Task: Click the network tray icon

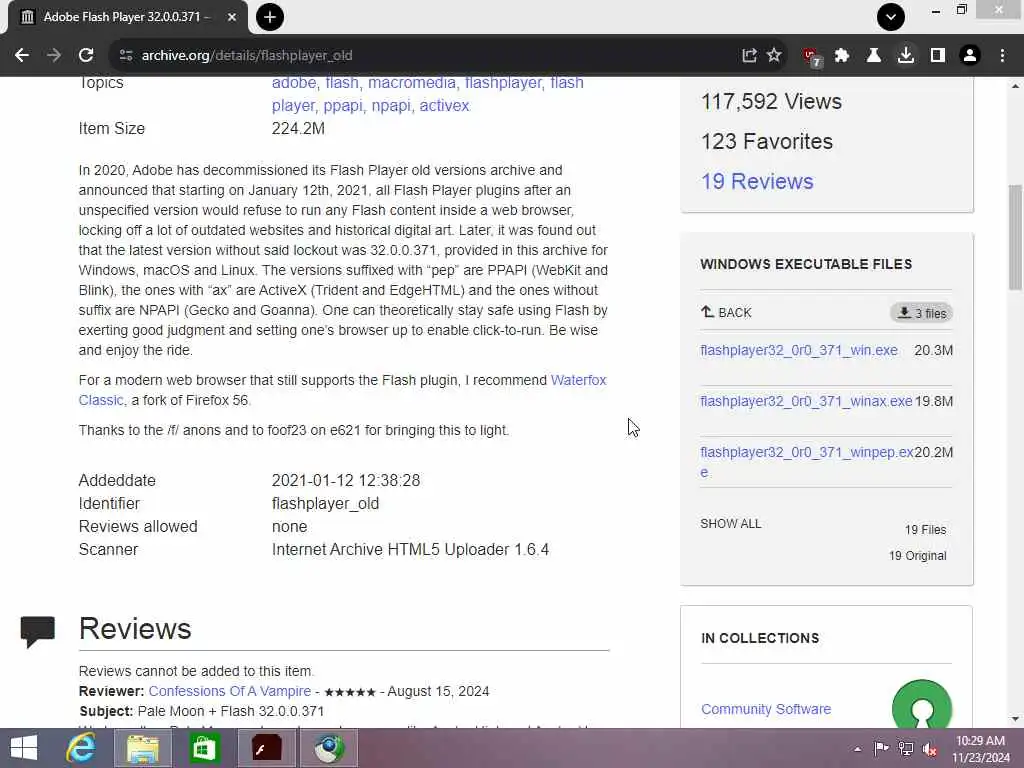Action: [905, 748]
